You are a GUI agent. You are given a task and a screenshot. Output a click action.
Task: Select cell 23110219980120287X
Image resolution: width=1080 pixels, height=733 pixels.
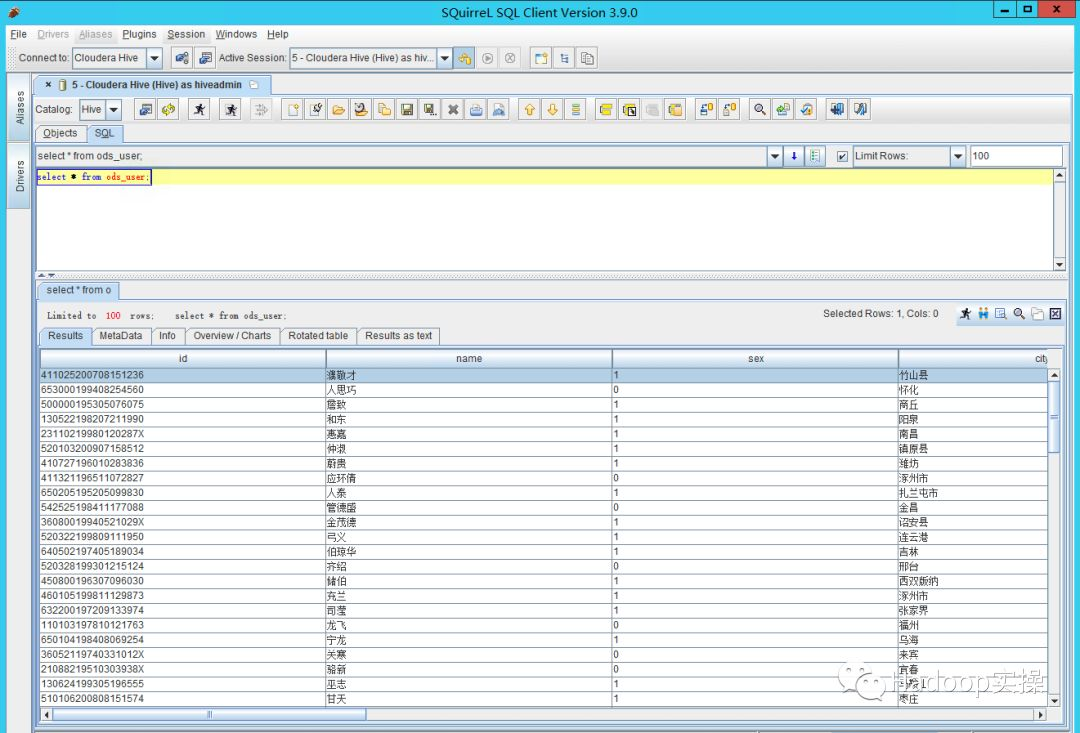coord(183,434)
